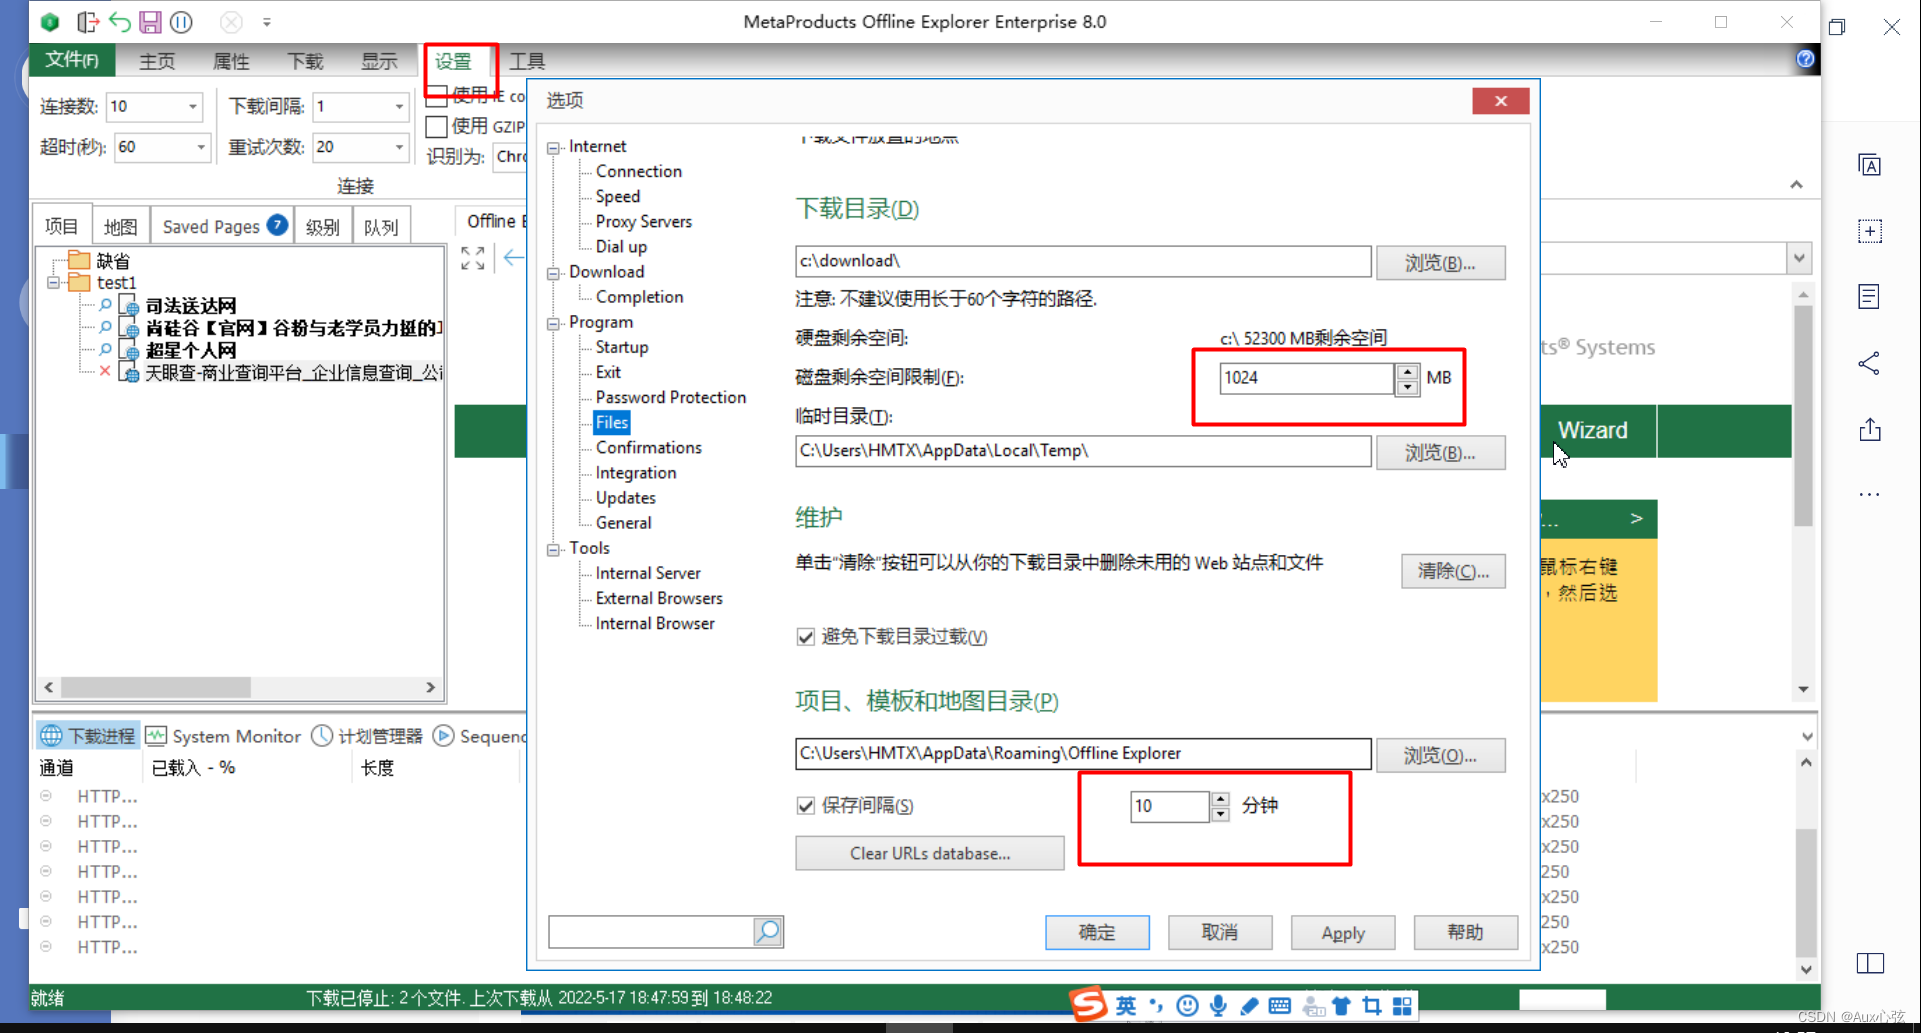Switch to the 属性 ribbon tab
The width and height of the screenshot is (1921, 1033).
coord(231,61)
